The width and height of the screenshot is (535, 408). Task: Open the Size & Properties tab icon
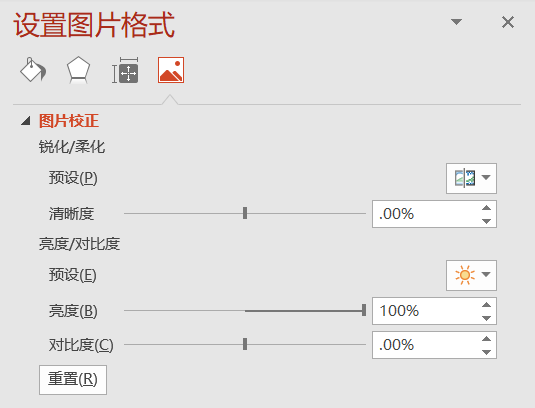point(125,70)
